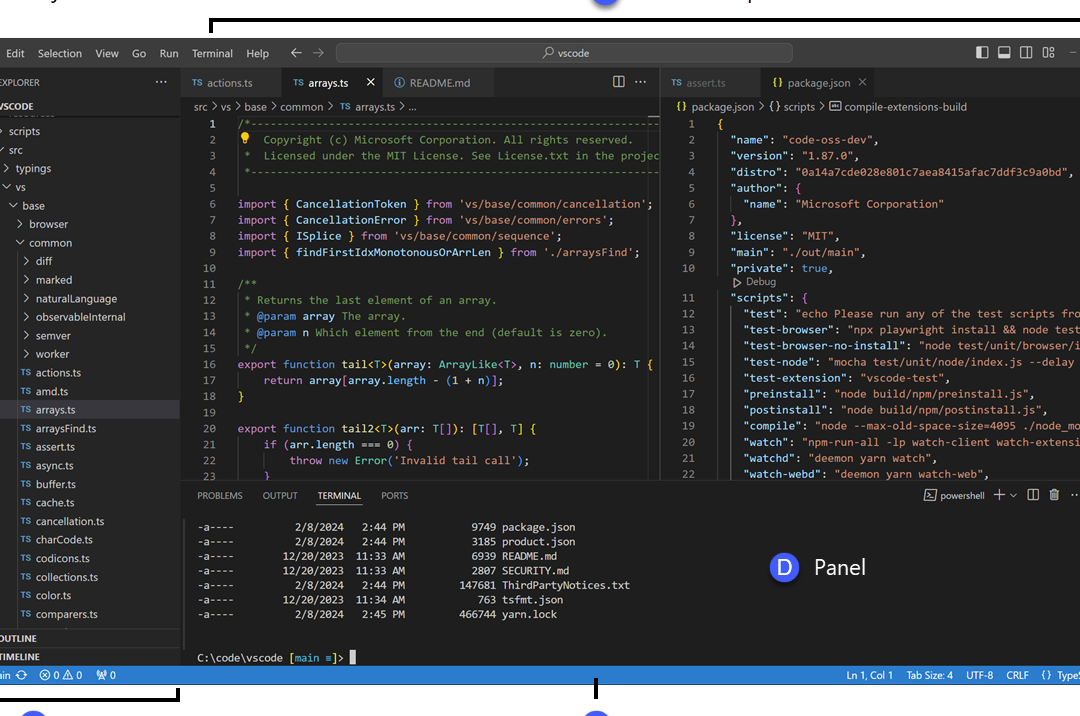Open the Terminal menu
Image resolution: width=1080 pixels, height=716 pixels.
pos(212,53)
